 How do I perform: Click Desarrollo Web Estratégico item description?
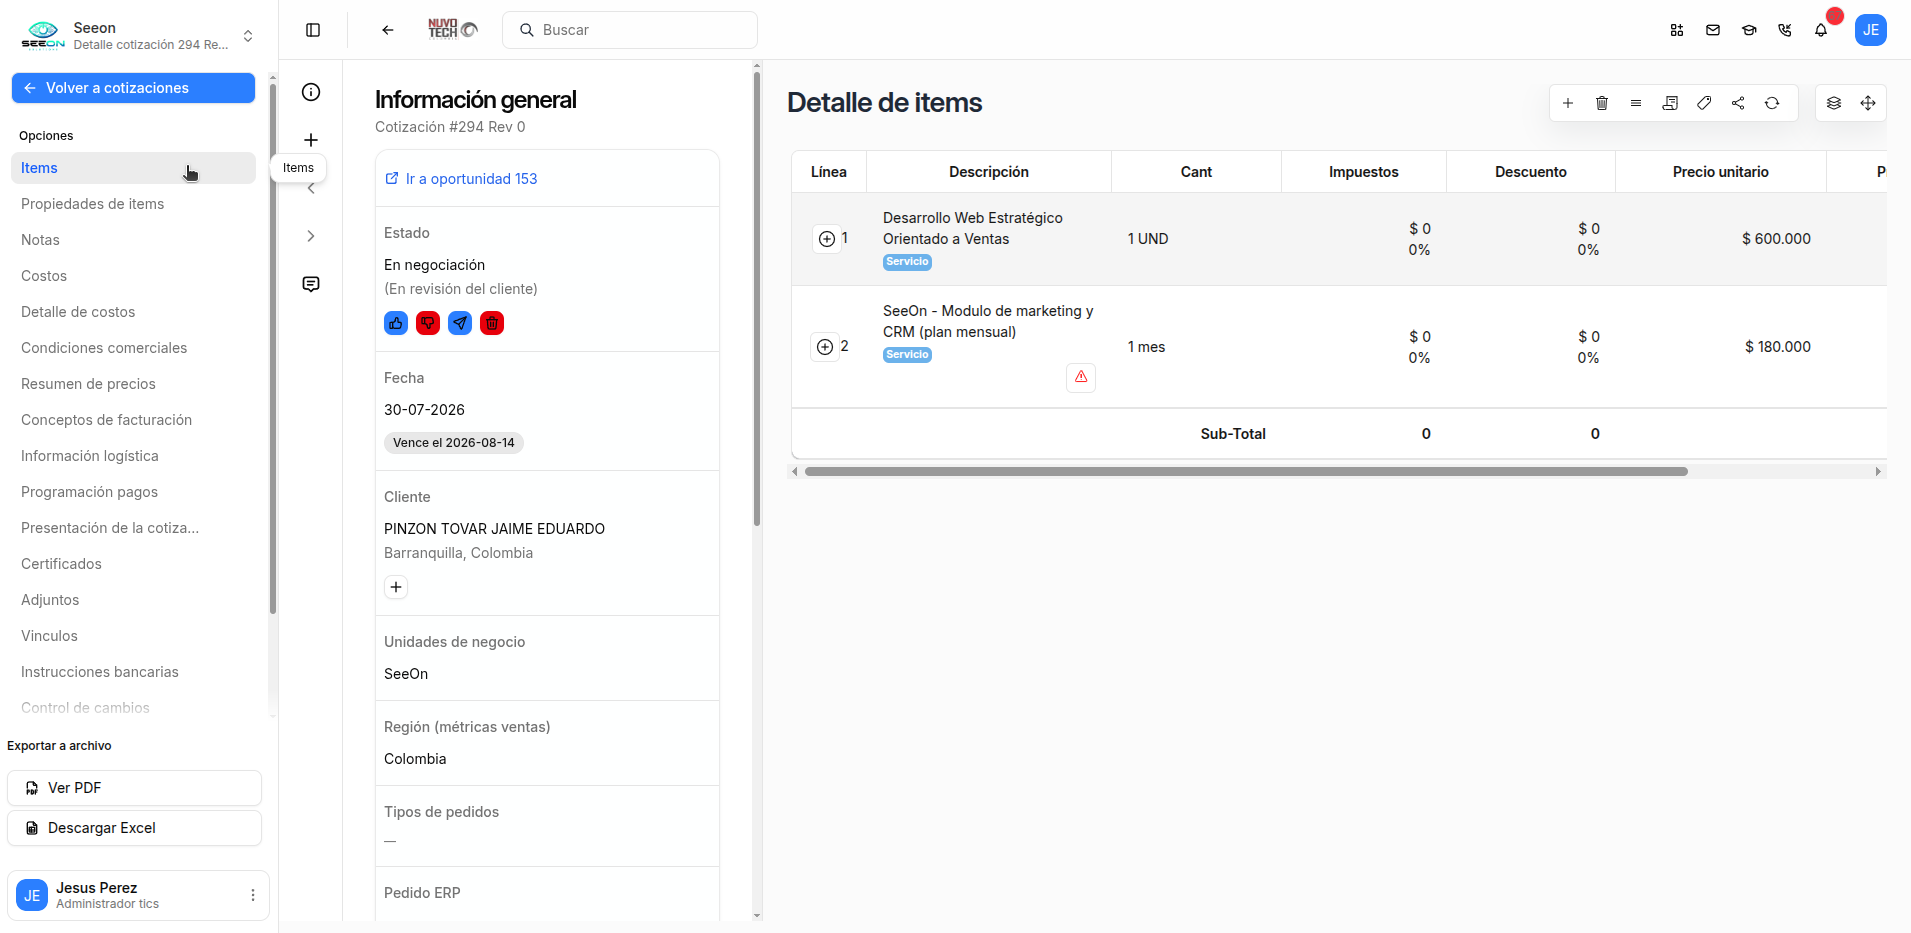(x=973, y=228)
